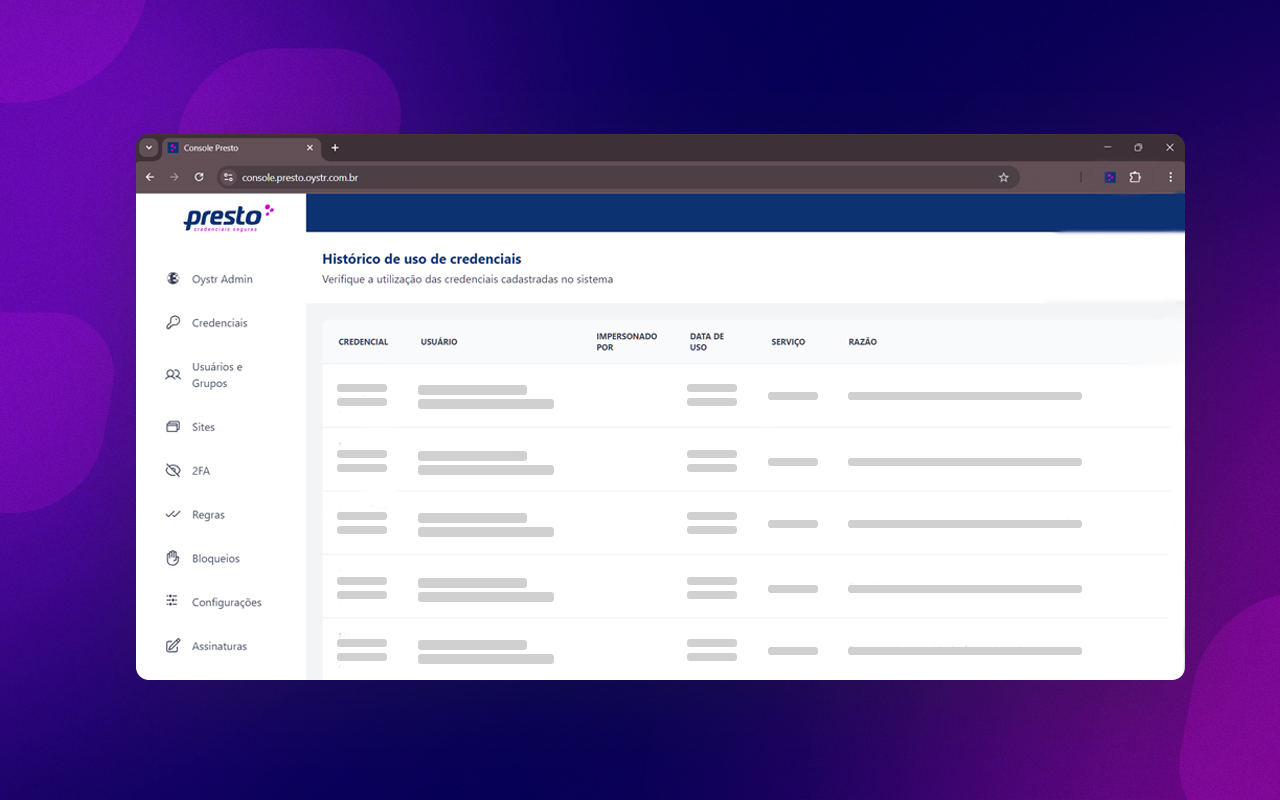This screenshot has width=1280, height=800.
Task: Go back to the previous page
Action: (x=150, y=177)
